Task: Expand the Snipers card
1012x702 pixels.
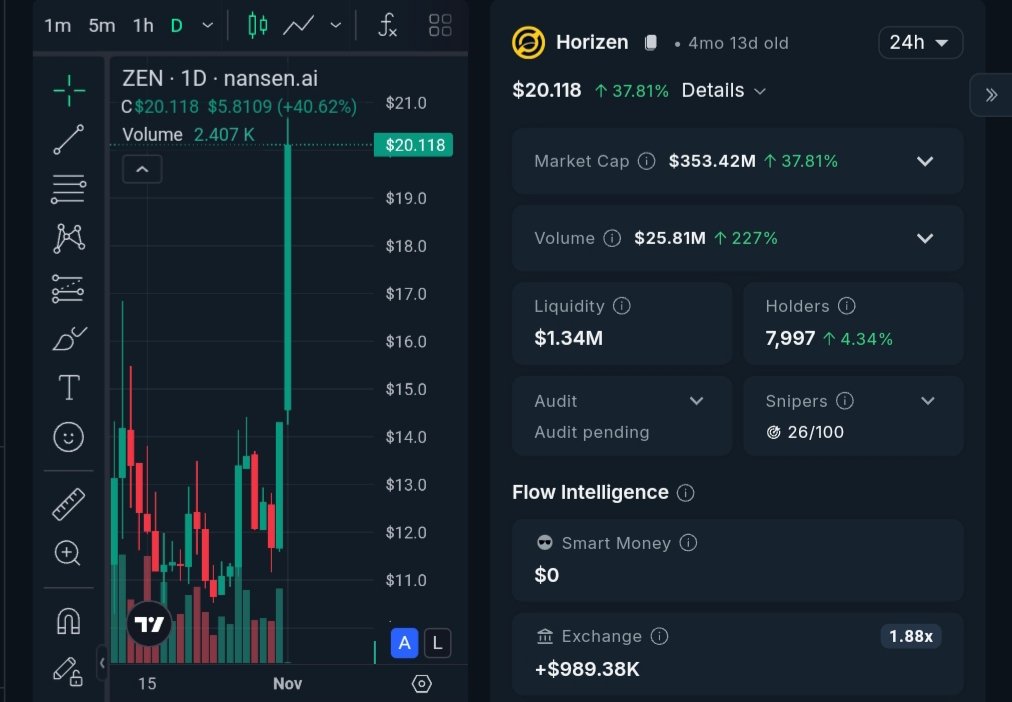Action: pos(927,401)
